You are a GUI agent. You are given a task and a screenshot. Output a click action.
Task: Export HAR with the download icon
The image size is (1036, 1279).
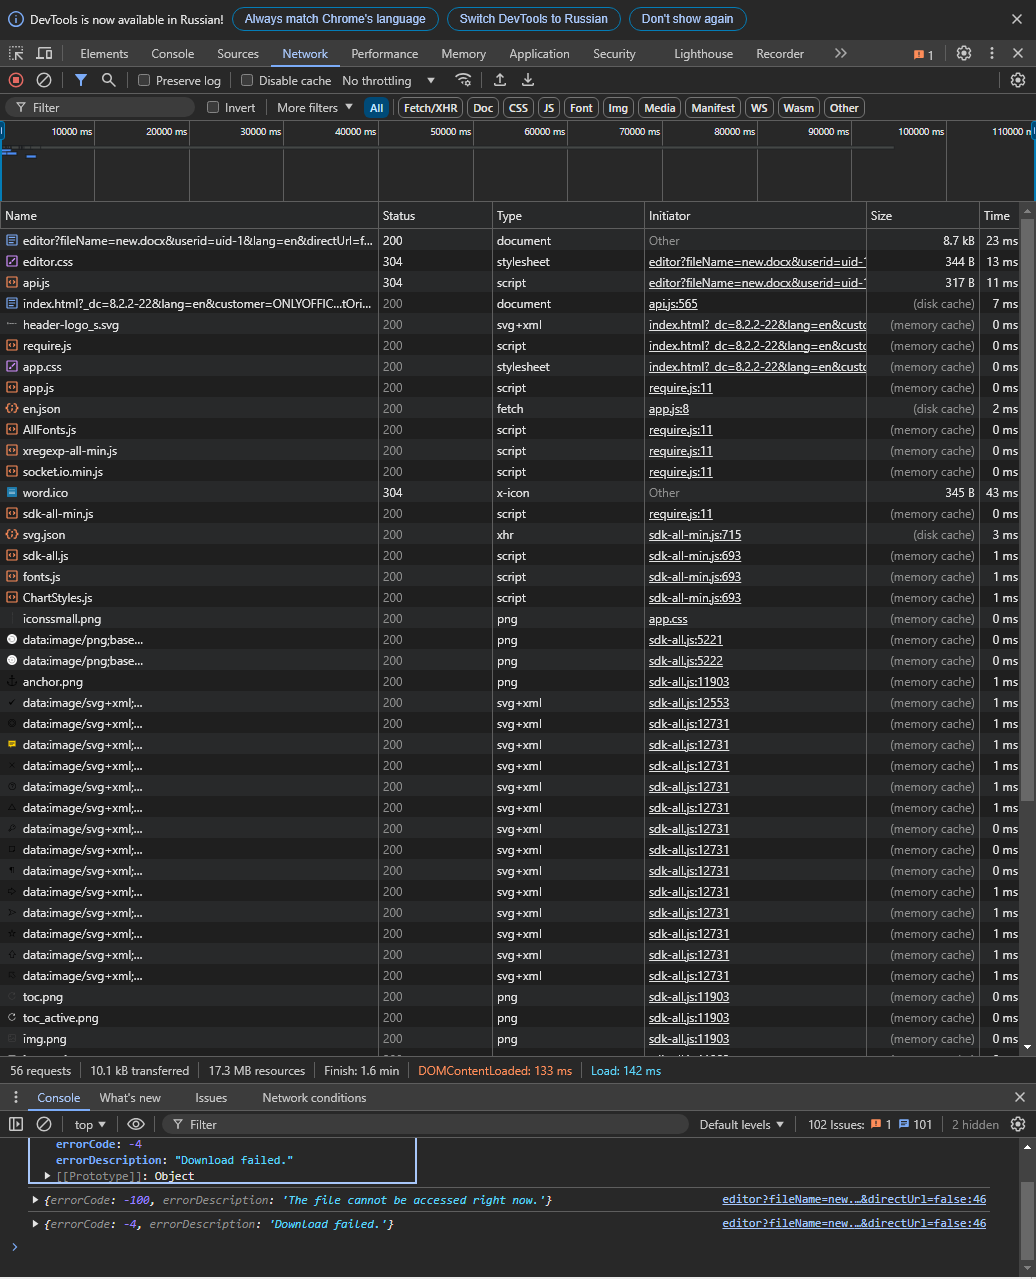pyautogui.click(x=528, y=80)
